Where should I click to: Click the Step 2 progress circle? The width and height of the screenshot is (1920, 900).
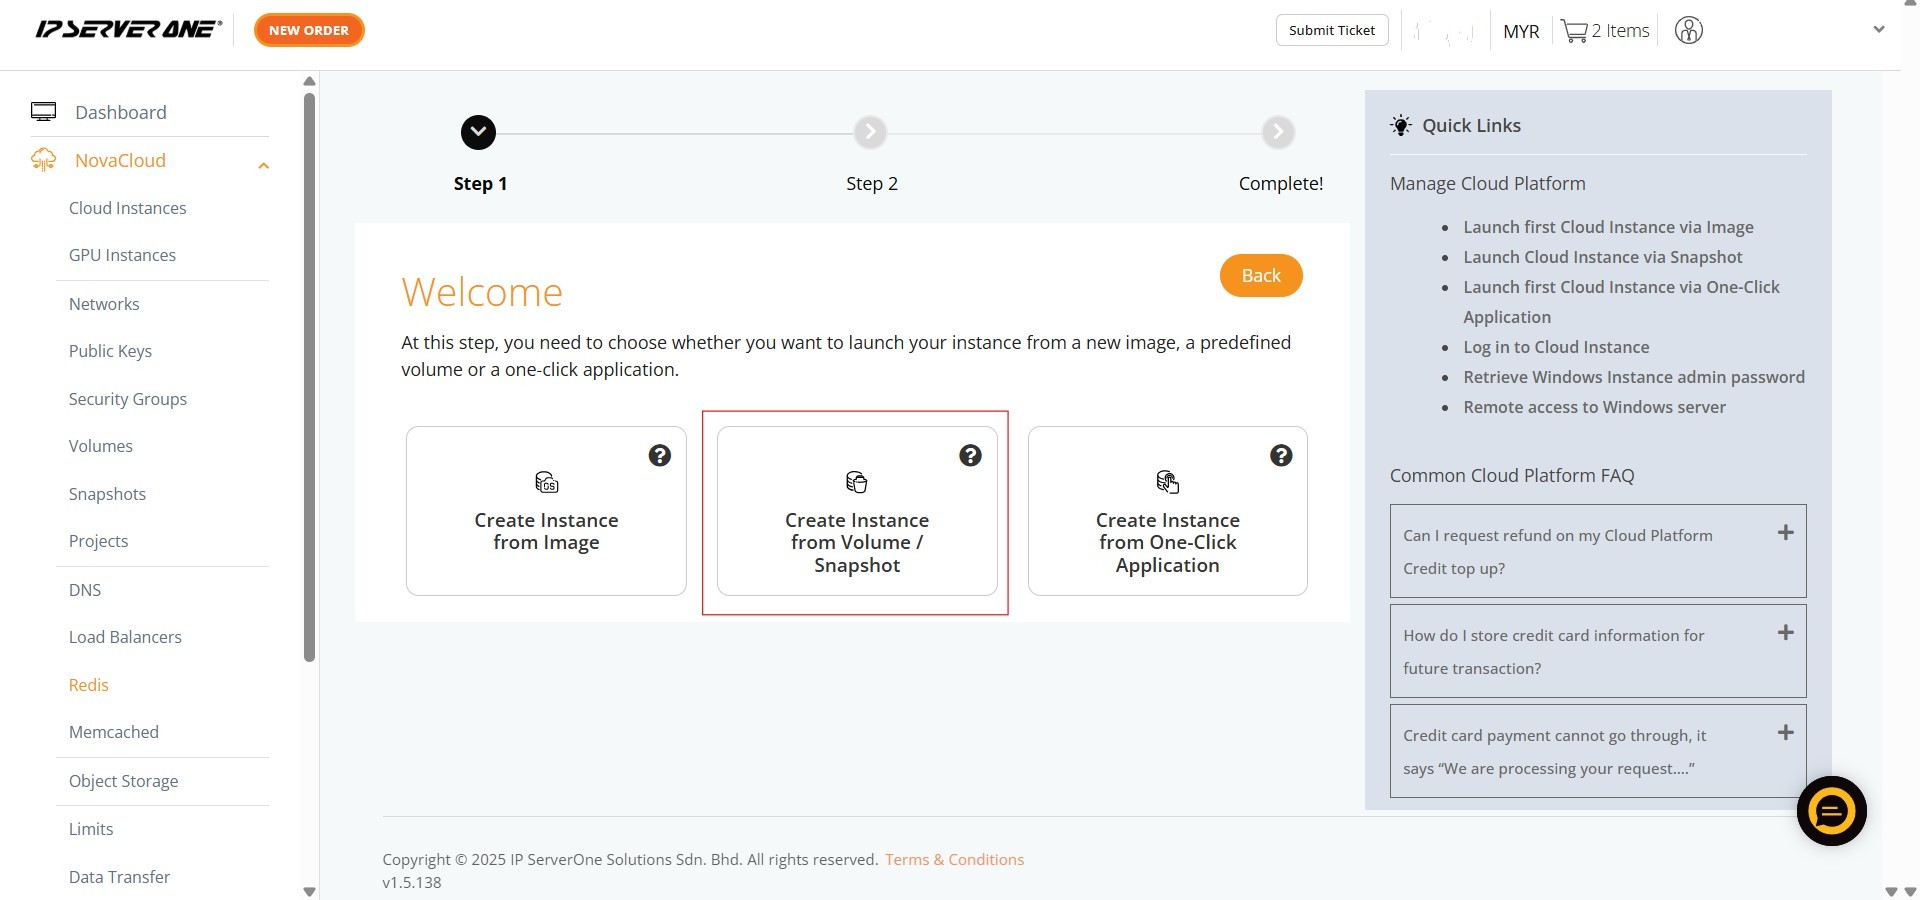pyautogui.click(x=870, y=132)
